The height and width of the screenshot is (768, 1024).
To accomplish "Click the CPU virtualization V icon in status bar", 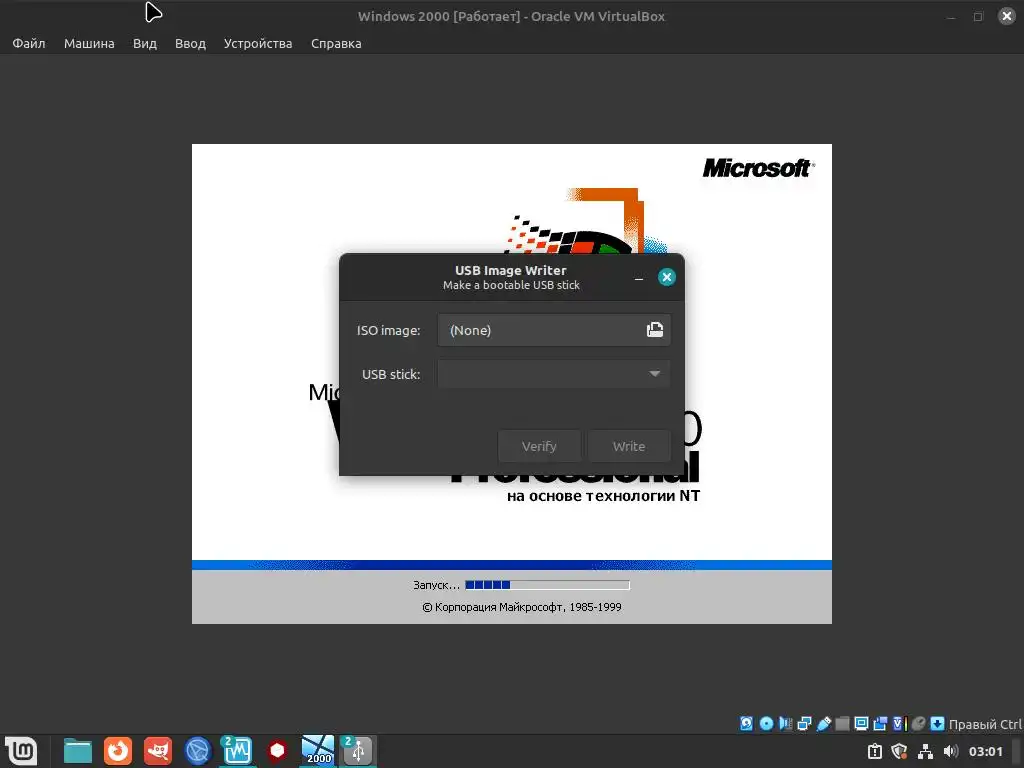I will [899, 723].
